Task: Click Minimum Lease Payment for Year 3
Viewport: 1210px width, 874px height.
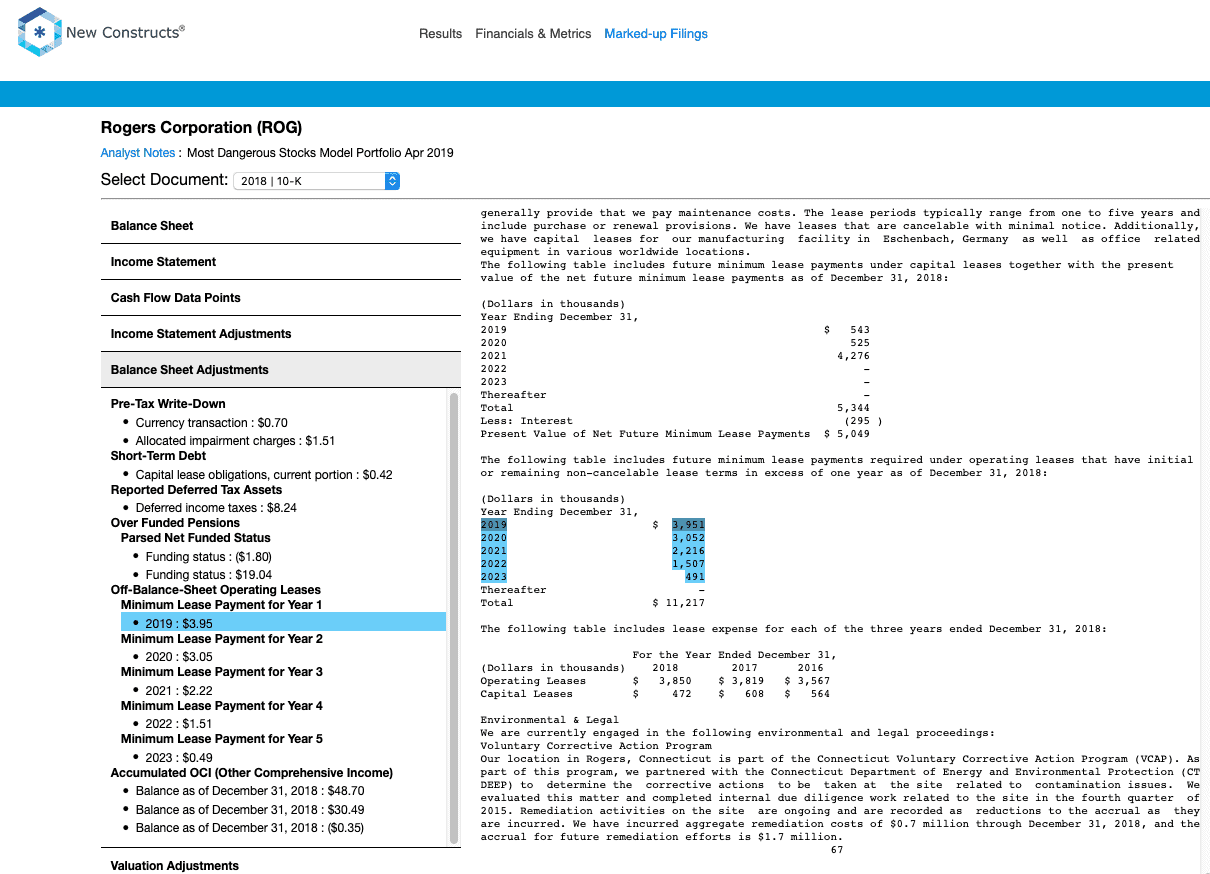Action: tap(222, 672)
